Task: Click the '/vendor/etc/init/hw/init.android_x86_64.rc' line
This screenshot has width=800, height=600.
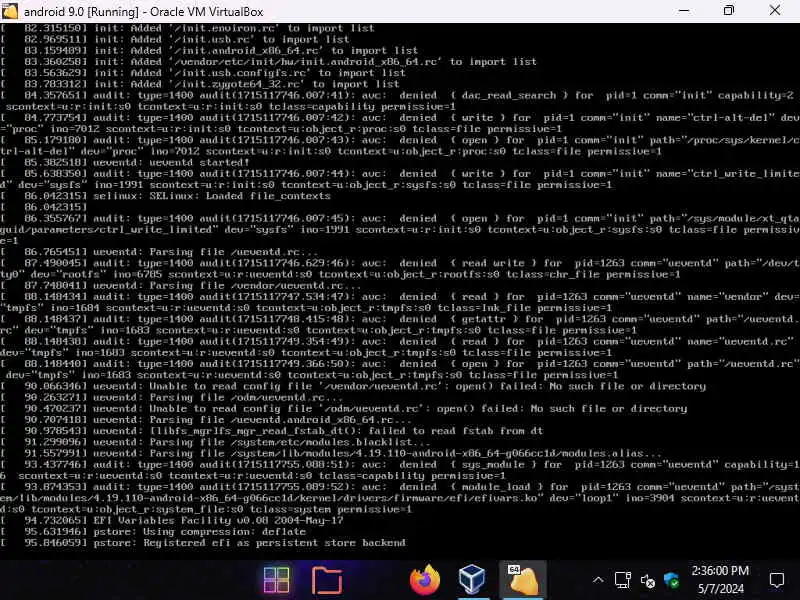Action: [268, 62]
